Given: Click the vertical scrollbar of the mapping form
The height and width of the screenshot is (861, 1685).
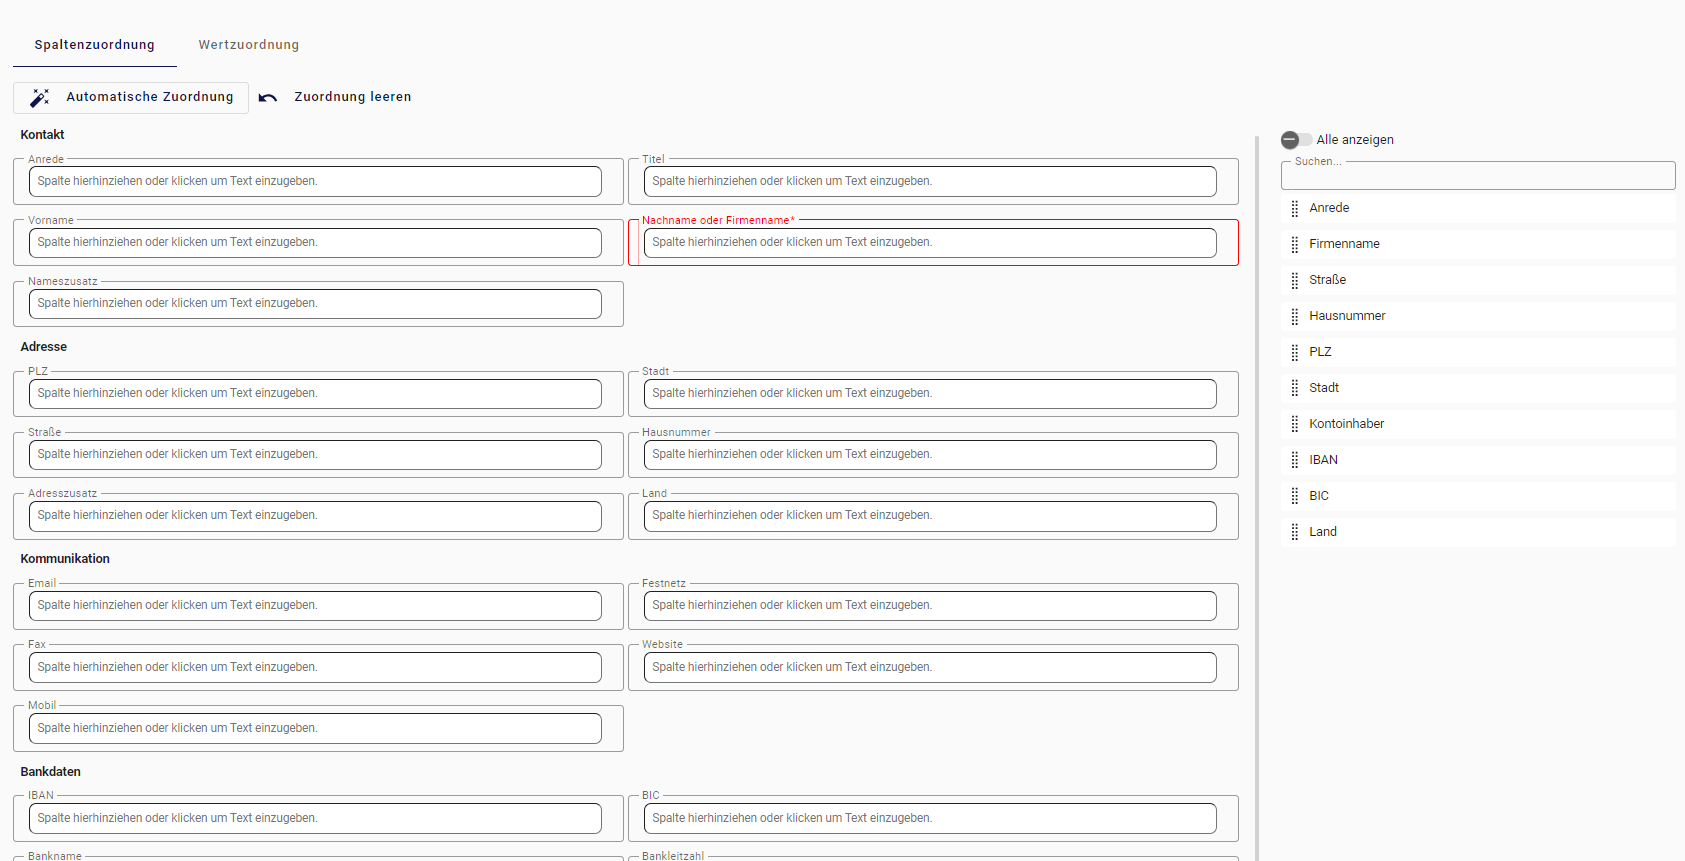Looking at the screenshot, I should click(1257, 498).
